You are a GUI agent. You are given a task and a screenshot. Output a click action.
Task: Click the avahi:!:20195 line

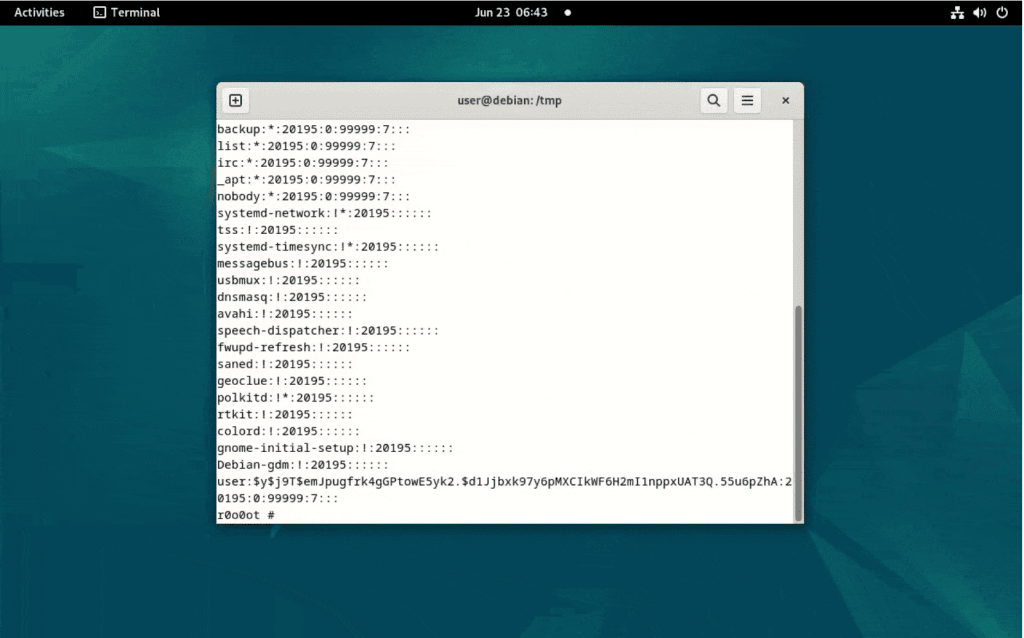click(285, 314)
